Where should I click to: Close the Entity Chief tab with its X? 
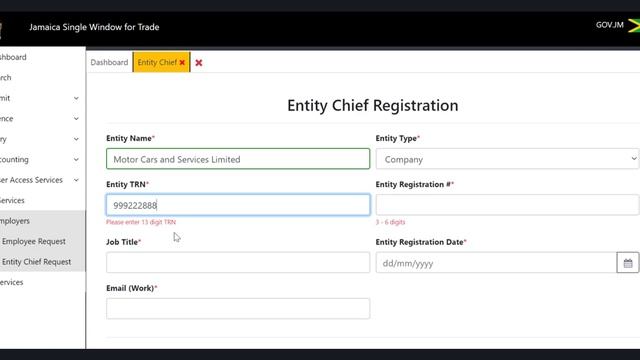click(182, 62)
